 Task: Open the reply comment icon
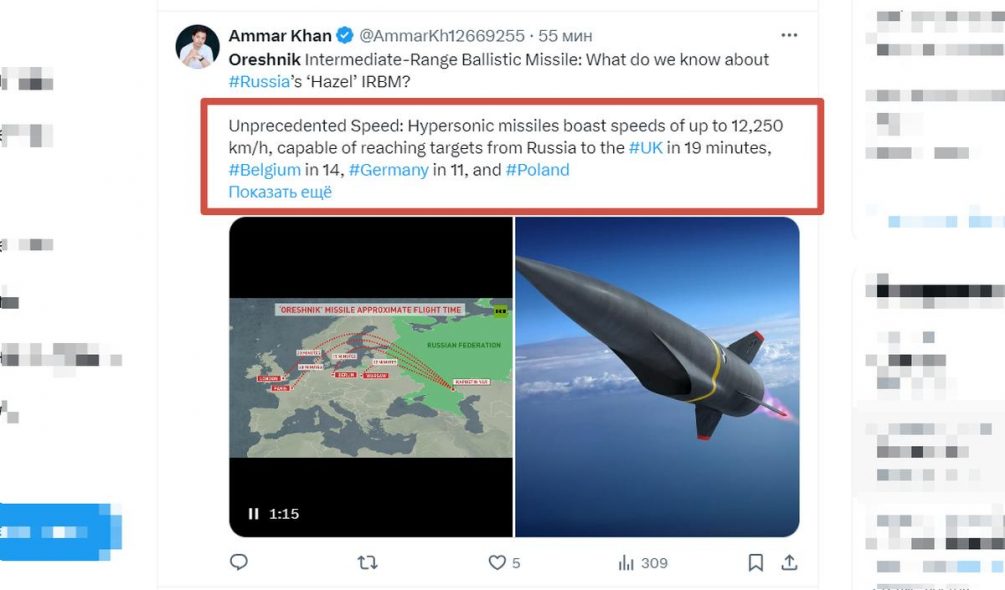point(238,563)
